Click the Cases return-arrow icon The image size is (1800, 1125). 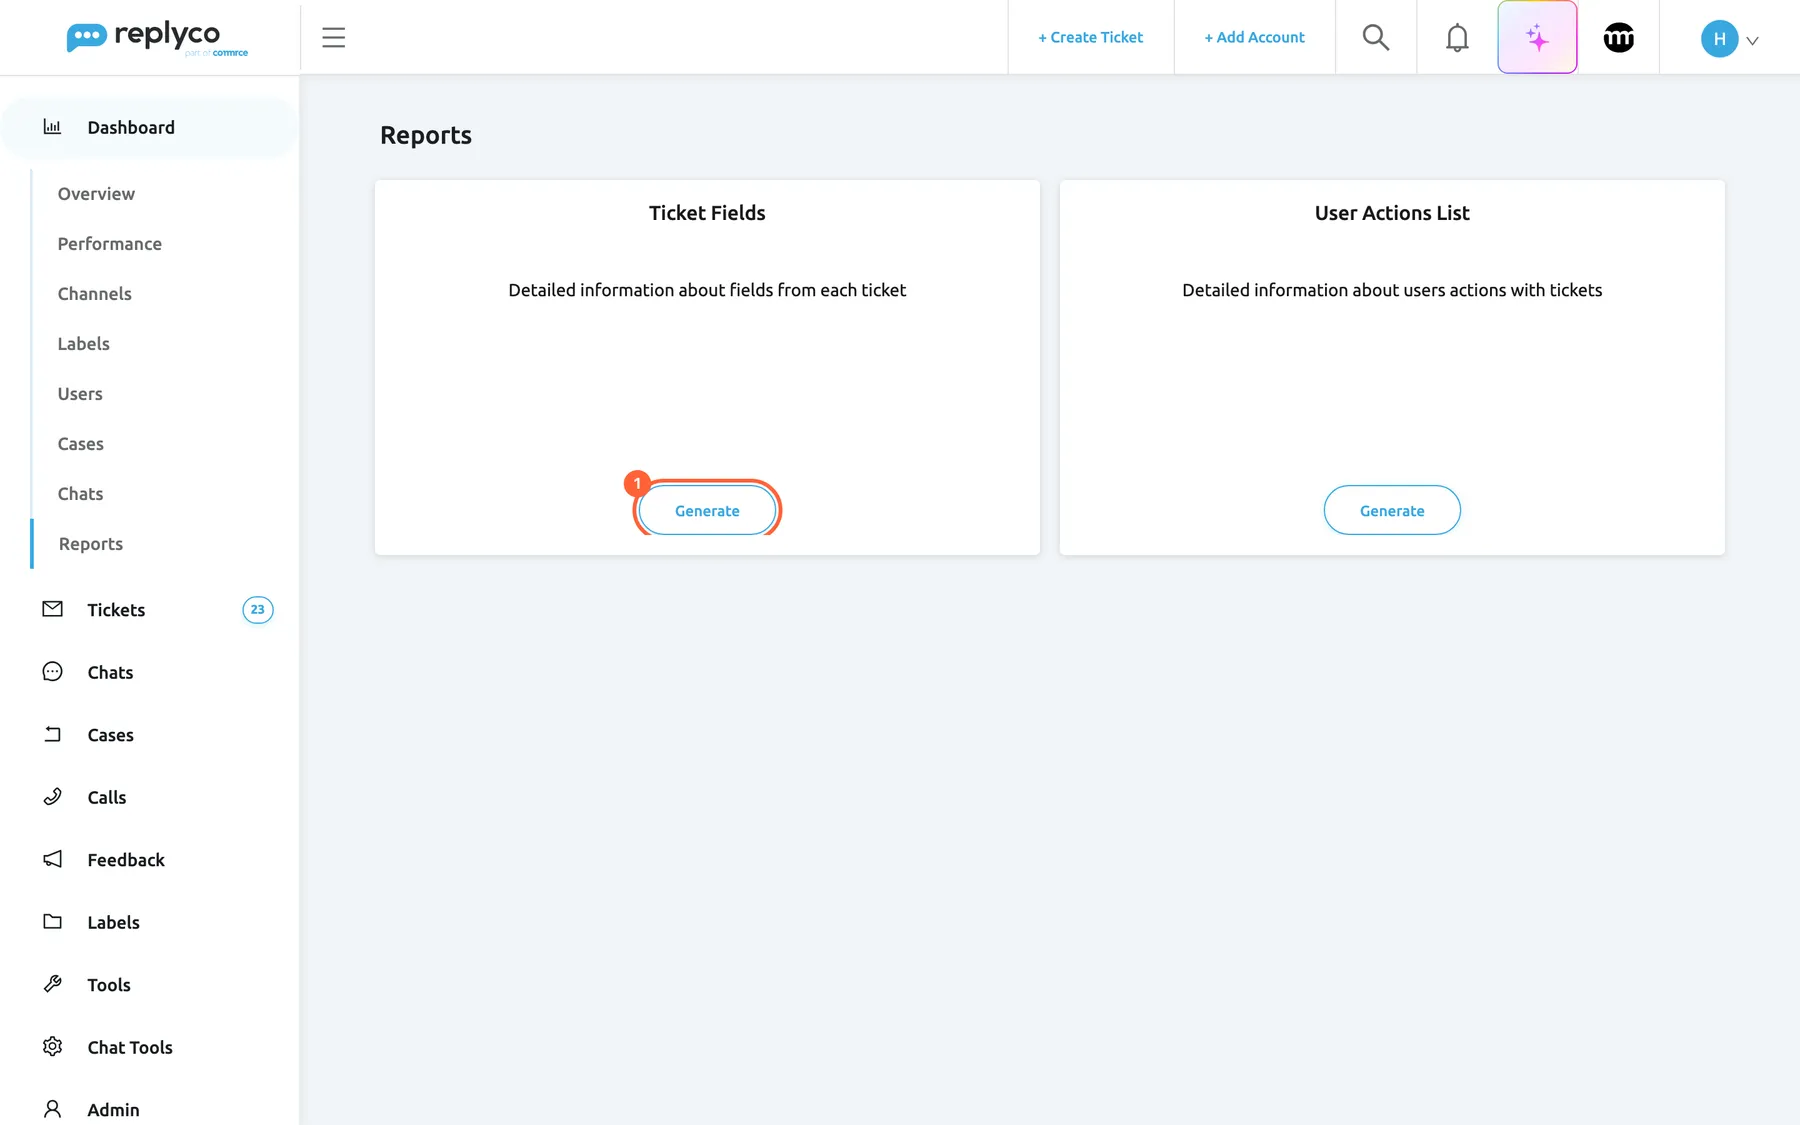(x=53, y=734)
